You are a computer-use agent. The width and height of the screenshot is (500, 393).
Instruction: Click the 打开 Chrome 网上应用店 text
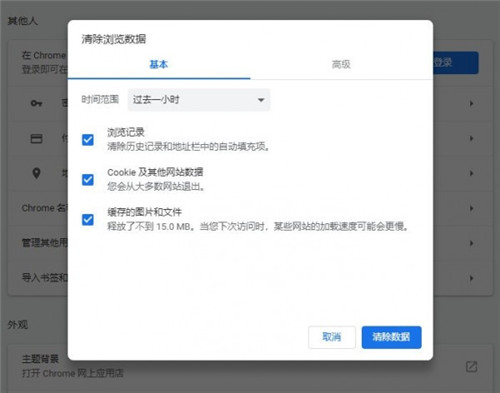[x=73, y=373]
